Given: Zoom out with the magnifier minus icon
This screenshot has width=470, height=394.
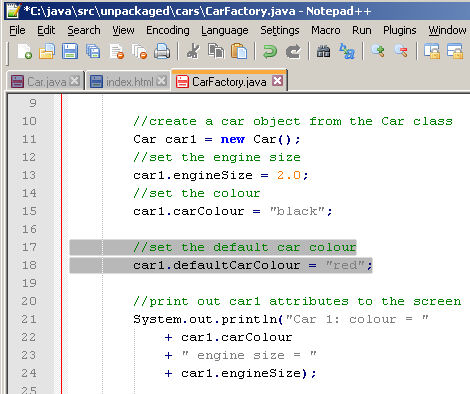Looking at the screenshot, I should click(401, 51).
